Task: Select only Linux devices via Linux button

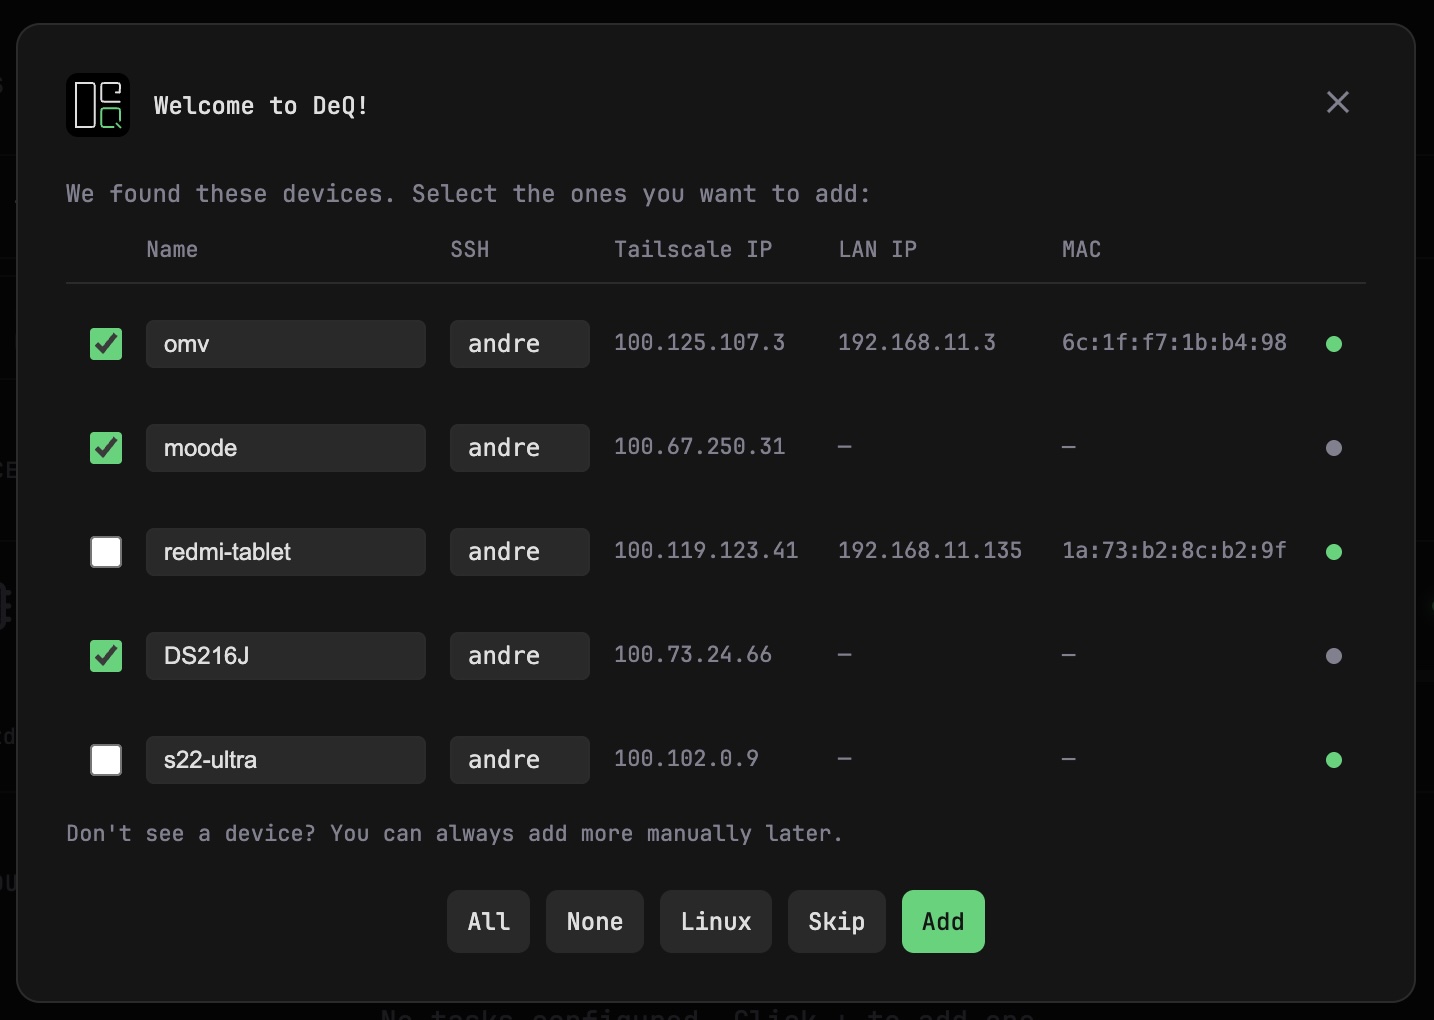Action: [715, 921]
